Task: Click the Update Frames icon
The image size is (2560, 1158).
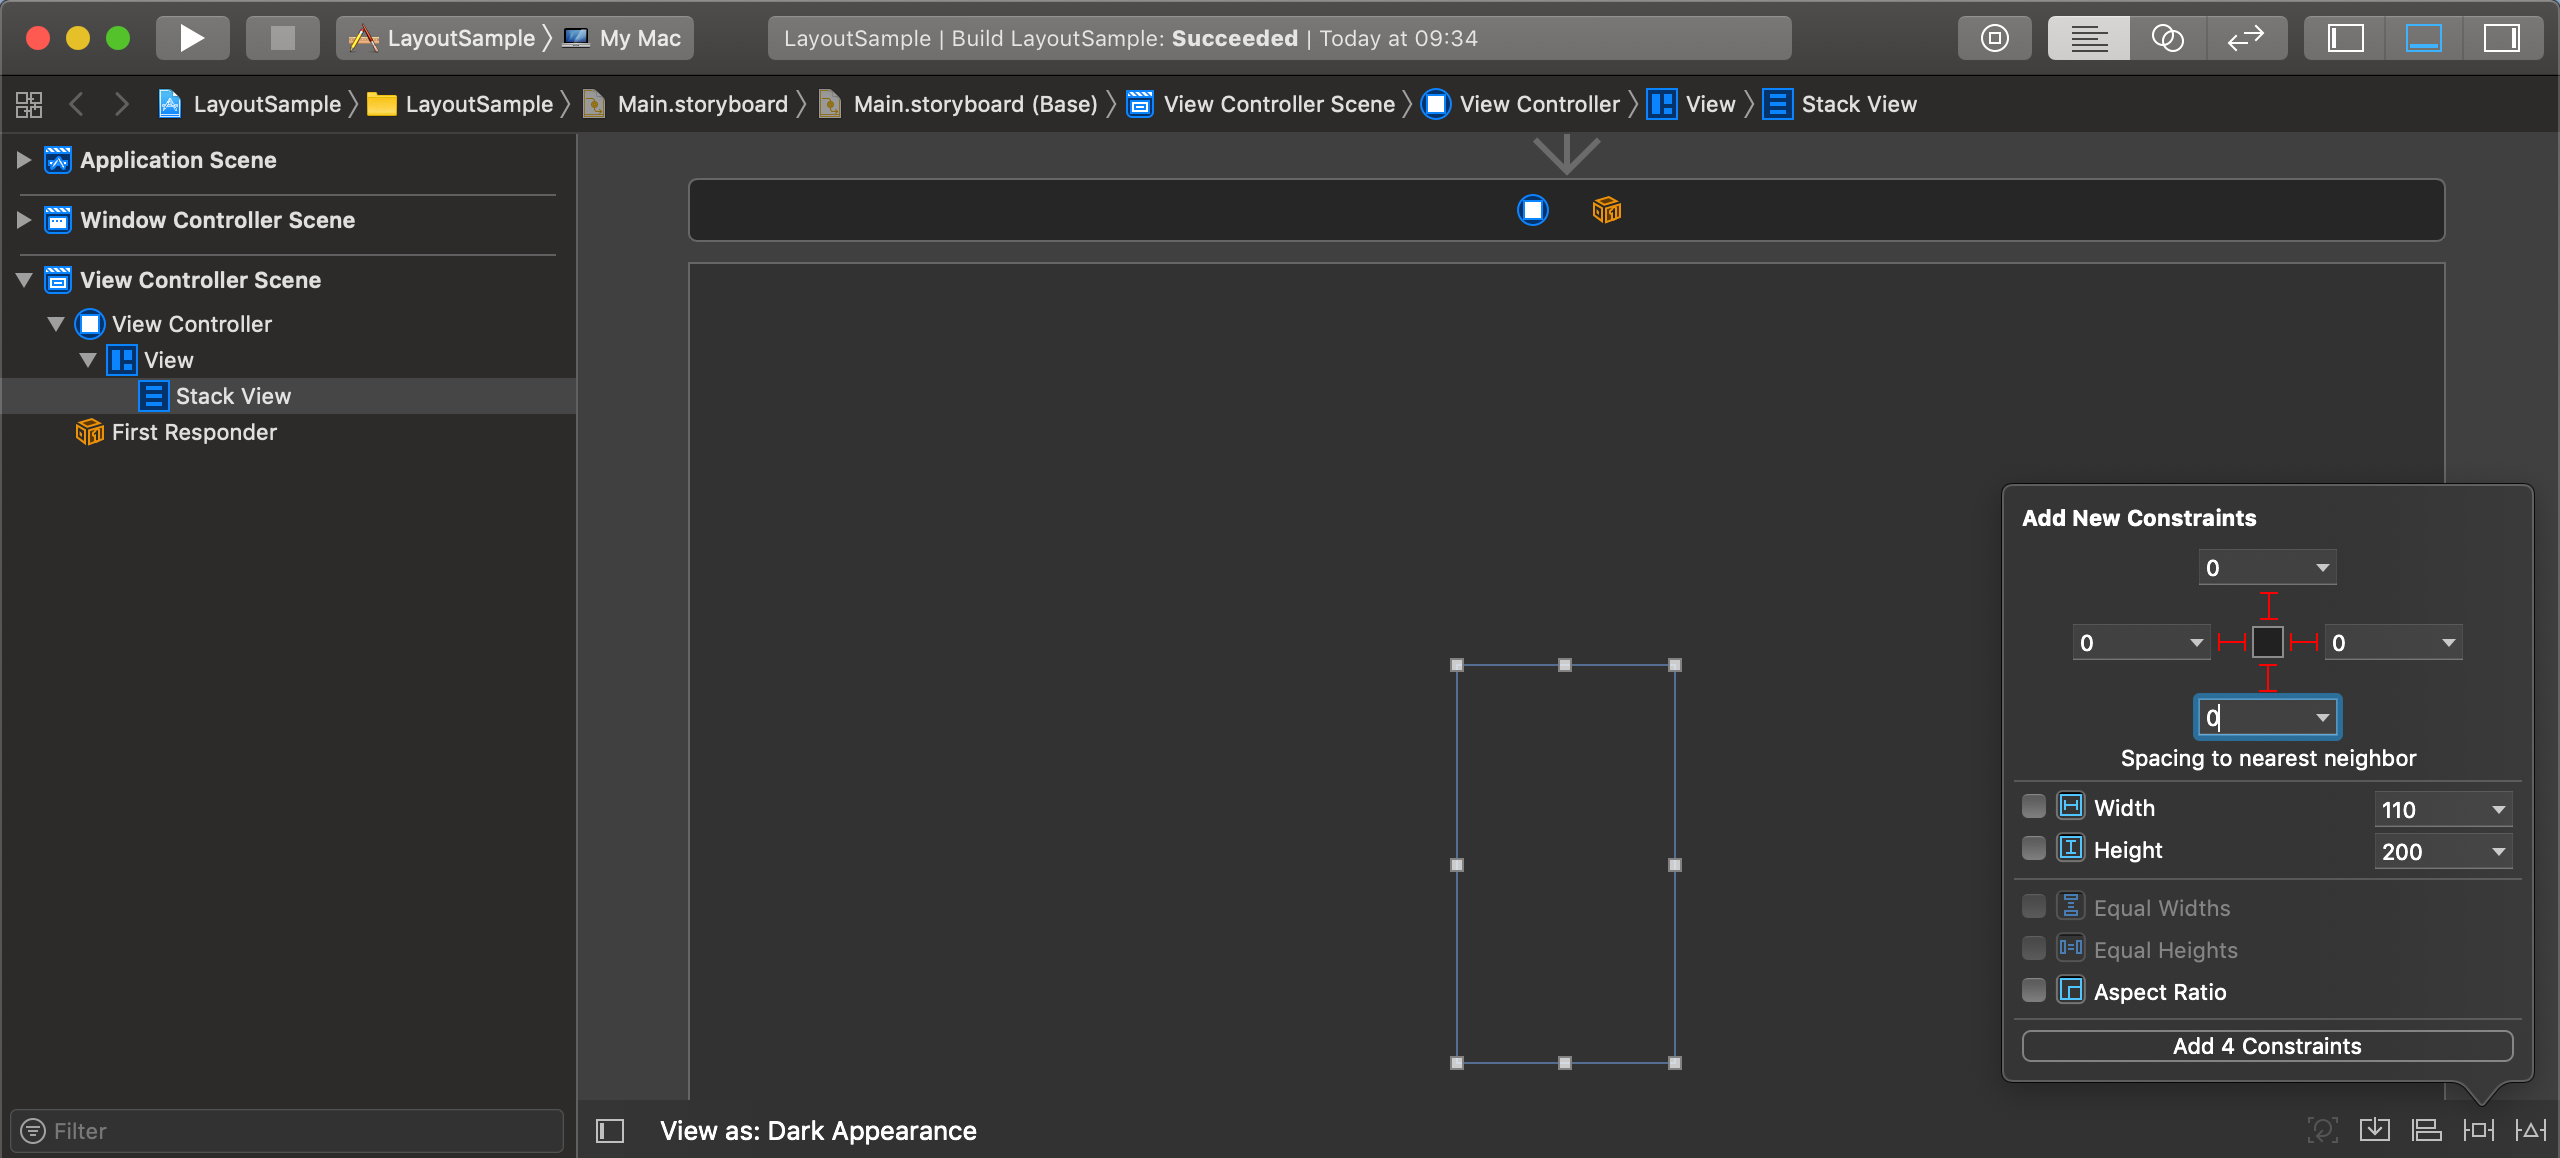Action: [2322, 1130]
